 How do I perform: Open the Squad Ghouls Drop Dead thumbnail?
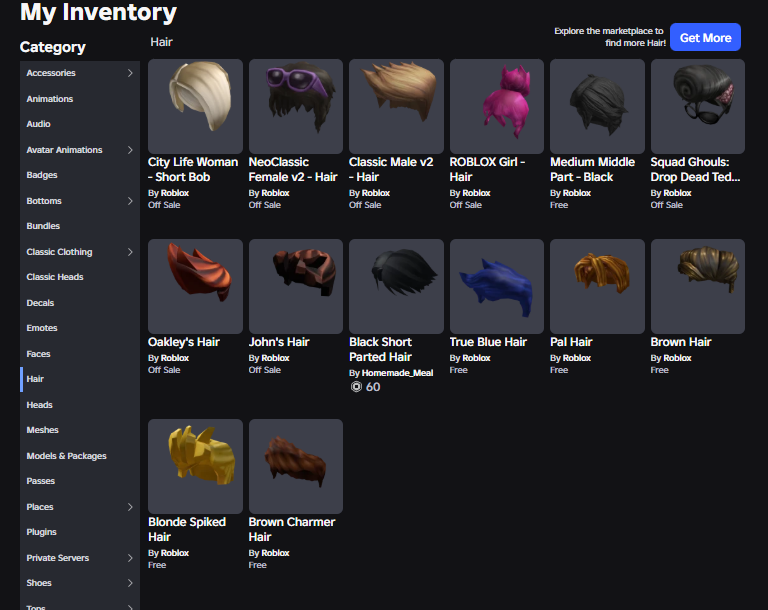pos(697,106)
